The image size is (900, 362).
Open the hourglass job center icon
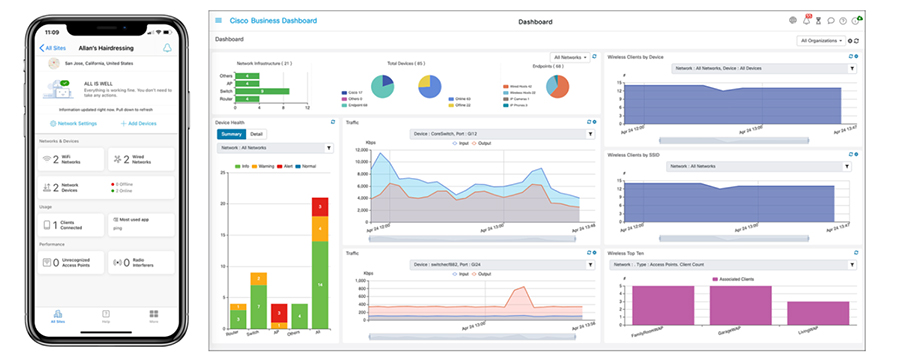[x=818, y=21]
